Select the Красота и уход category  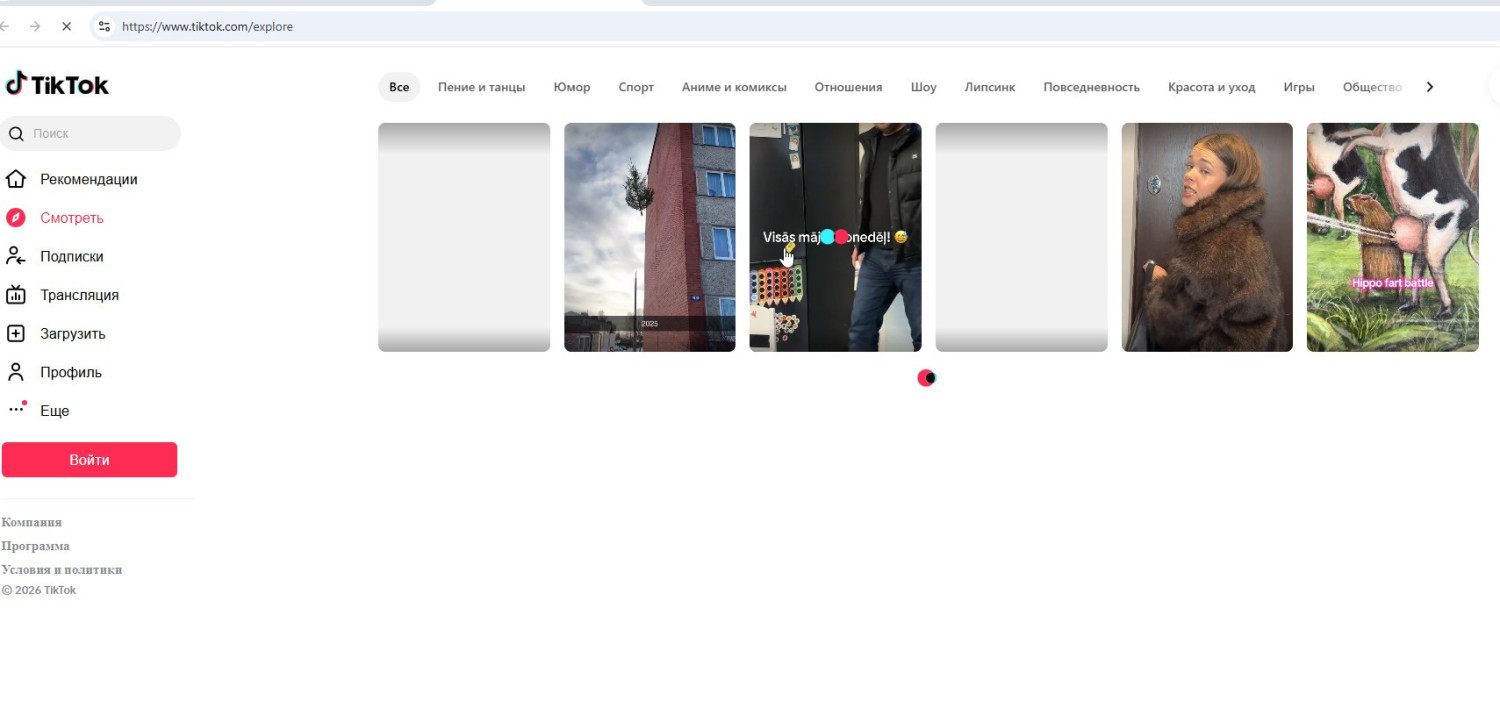coord(1211,87)
